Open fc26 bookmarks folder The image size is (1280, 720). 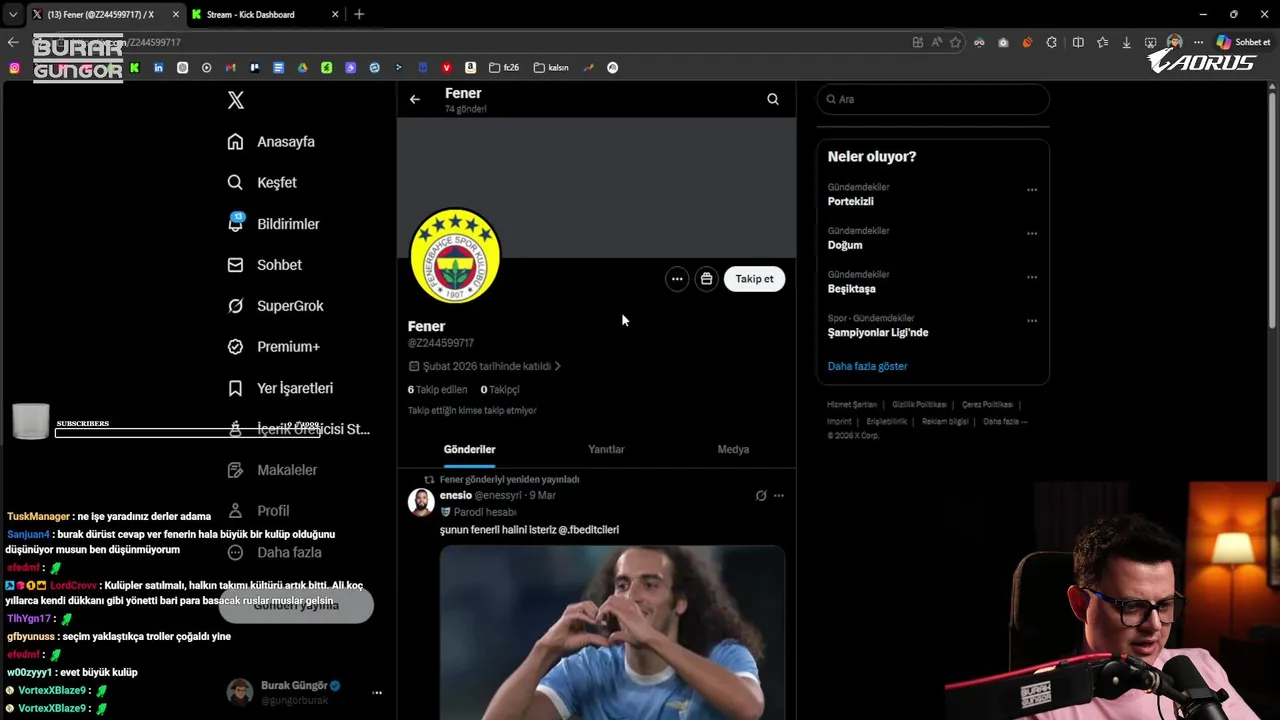click(x=504, y=68)
